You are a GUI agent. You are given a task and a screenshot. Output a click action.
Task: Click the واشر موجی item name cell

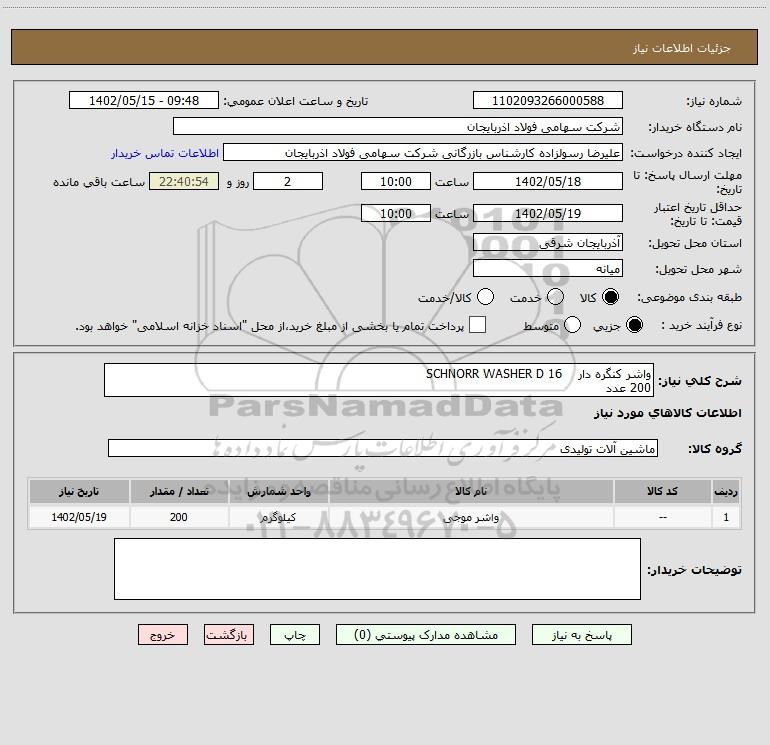click(x=470, y=517)
